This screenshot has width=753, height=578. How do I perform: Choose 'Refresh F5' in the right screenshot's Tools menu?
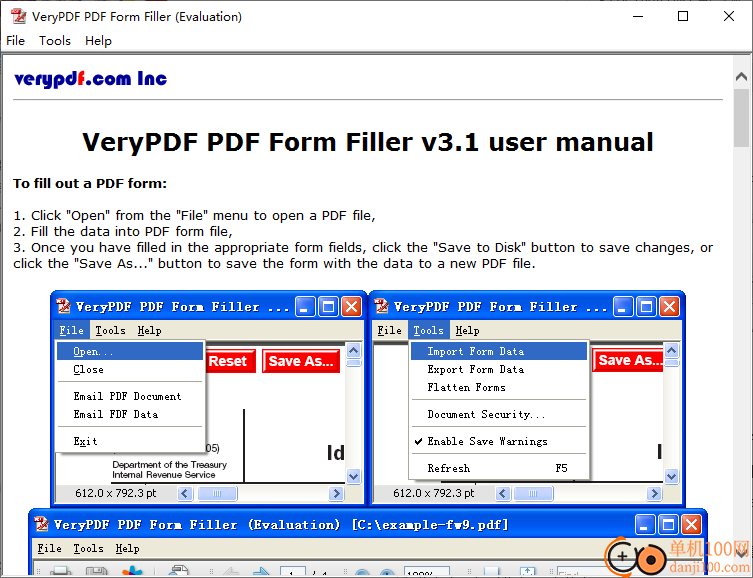pos(499,468)
